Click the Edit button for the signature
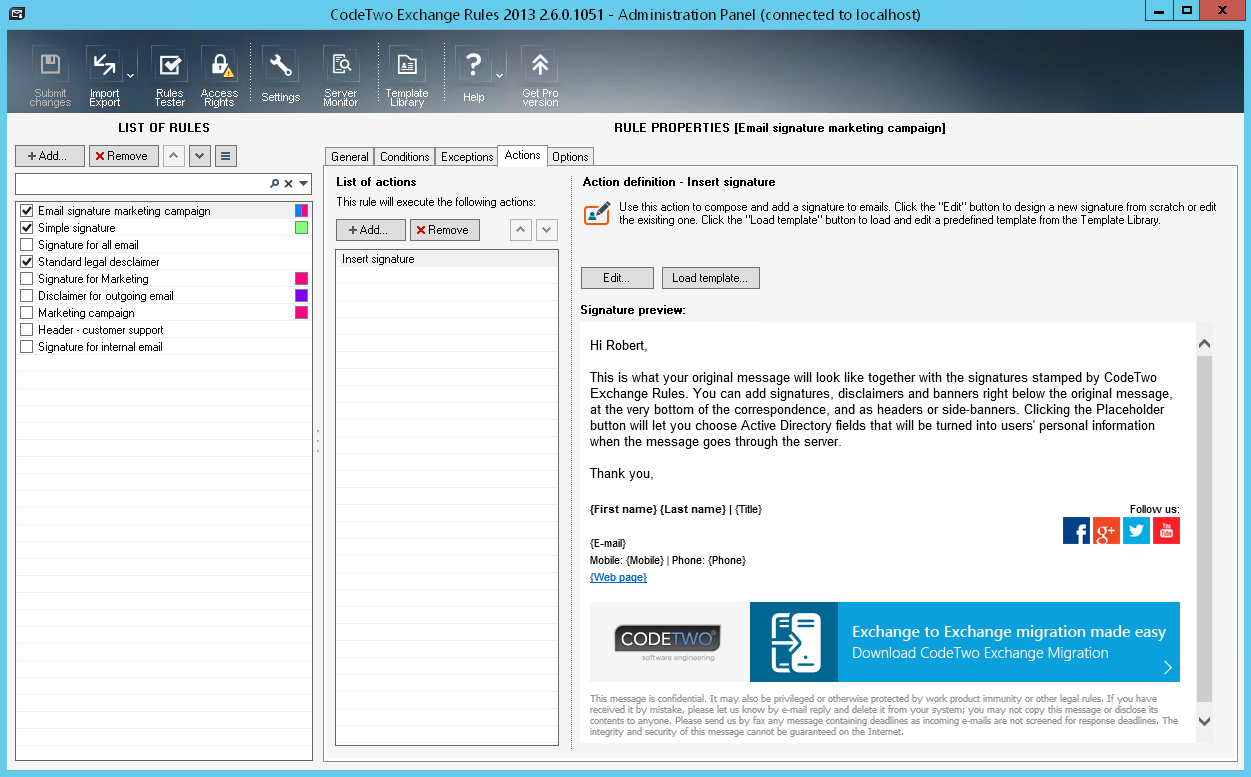Image resolution: width=1251 pixels, height=777 pixels. [x=617, y=278]
